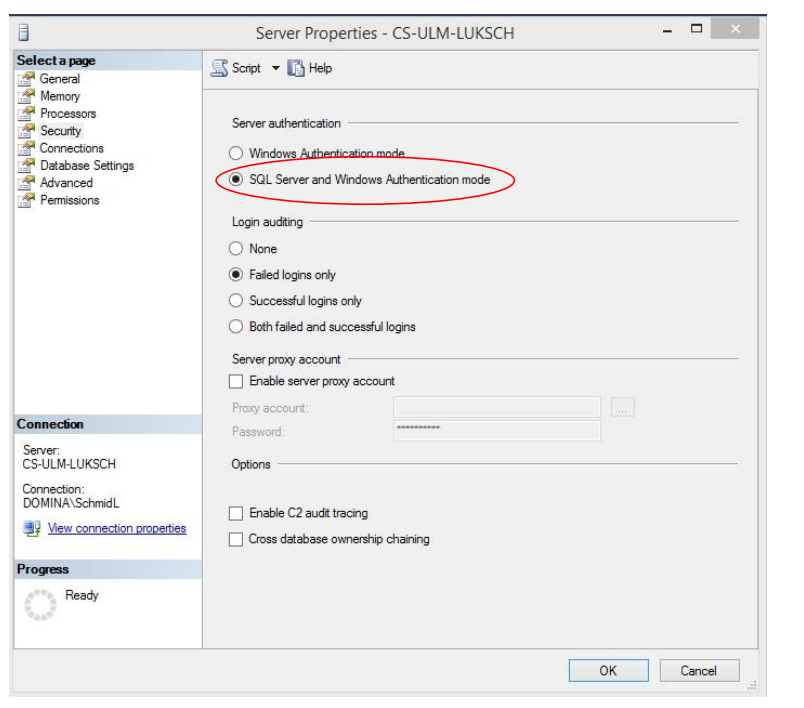
Task: Choose SQL Server and Windows Authentication mode
Action: 237,180
